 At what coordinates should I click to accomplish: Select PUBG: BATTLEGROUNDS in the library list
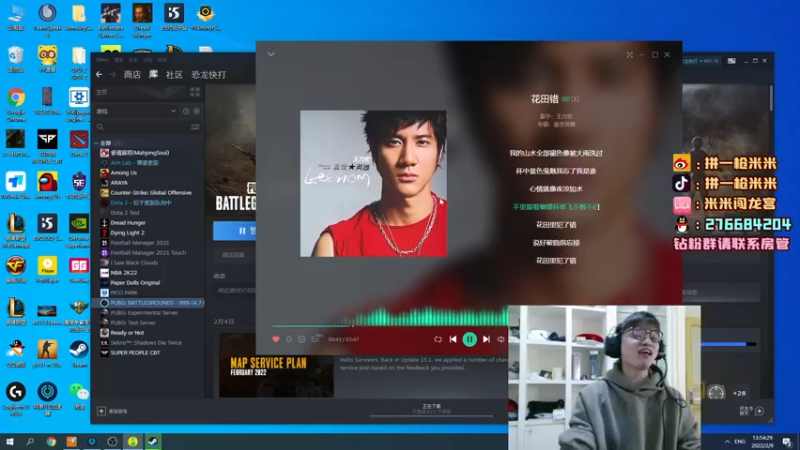[x=147, y=303]
